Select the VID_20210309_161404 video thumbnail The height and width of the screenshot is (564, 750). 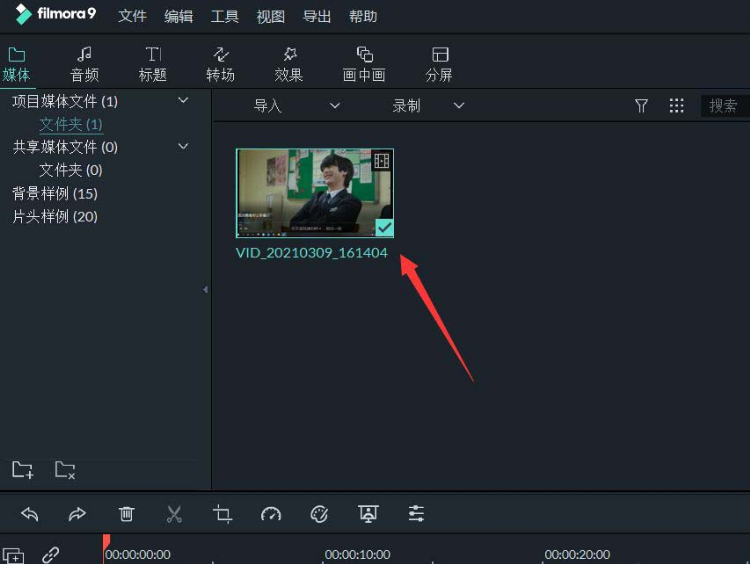tap(315, 193)
